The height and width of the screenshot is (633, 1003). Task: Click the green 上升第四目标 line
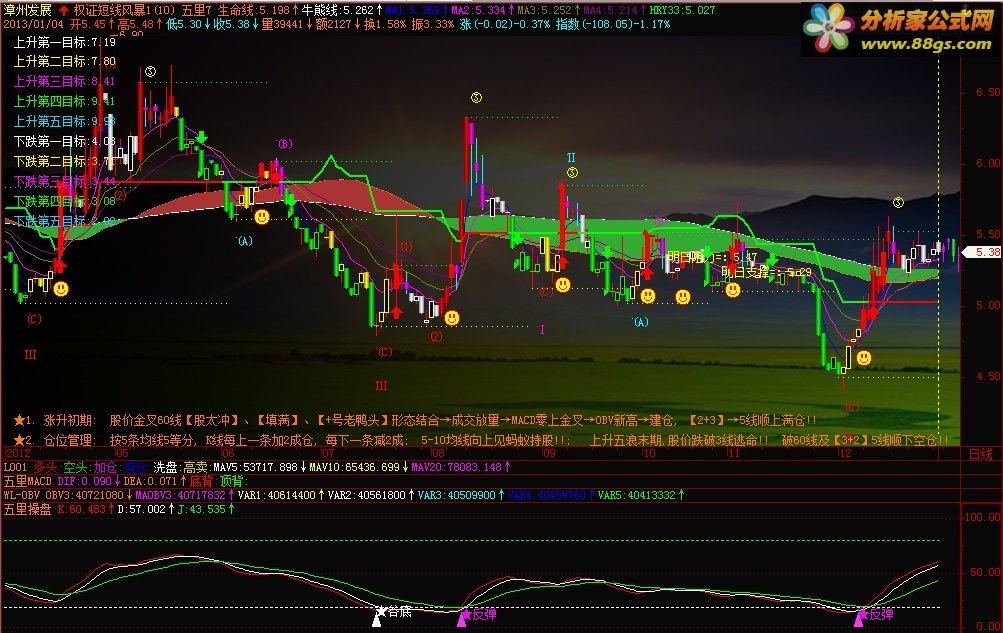pos(65,101)
